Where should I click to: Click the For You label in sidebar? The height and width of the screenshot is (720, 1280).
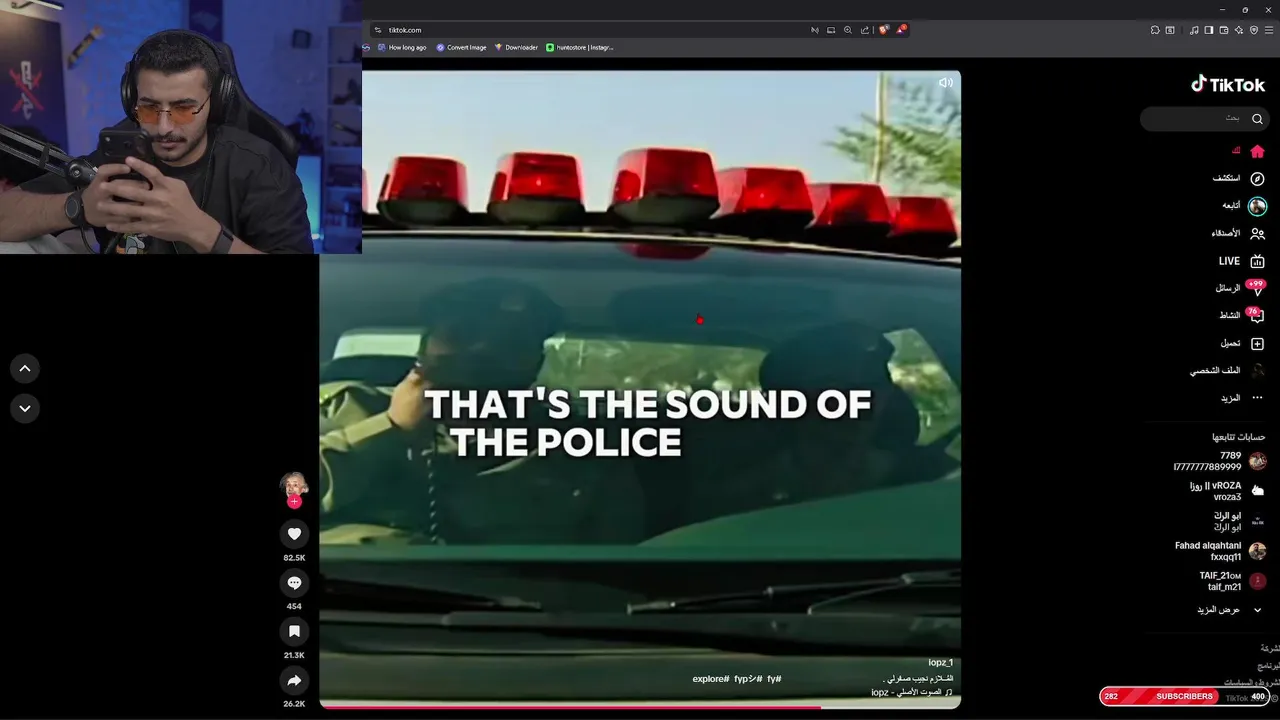pyautogui.click(x=1236, y=151)
